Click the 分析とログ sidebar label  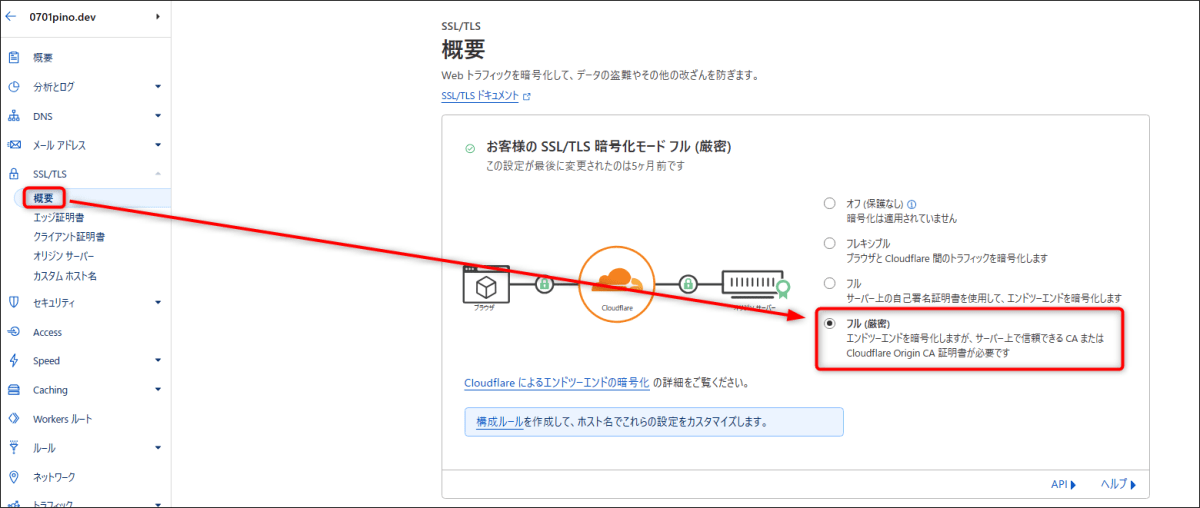(x=53, y=87)
